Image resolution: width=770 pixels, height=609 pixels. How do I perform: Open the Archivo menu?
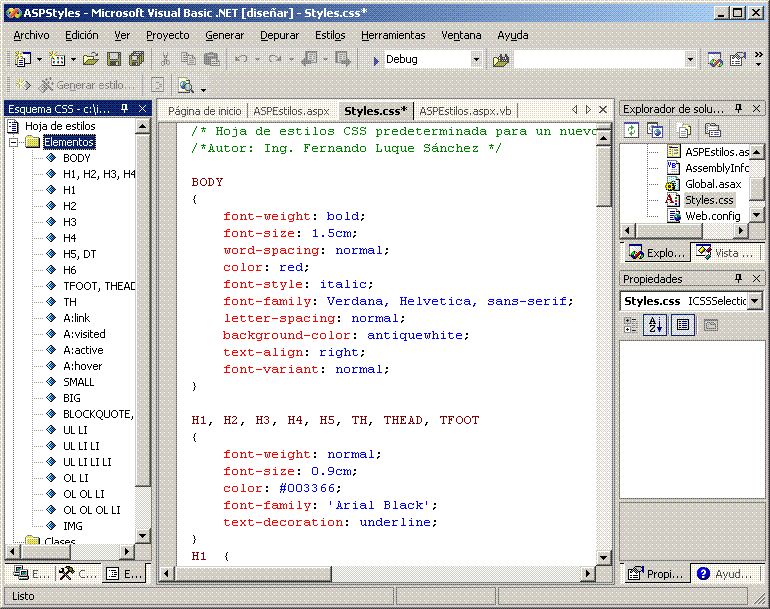click(x=31, y=35)
